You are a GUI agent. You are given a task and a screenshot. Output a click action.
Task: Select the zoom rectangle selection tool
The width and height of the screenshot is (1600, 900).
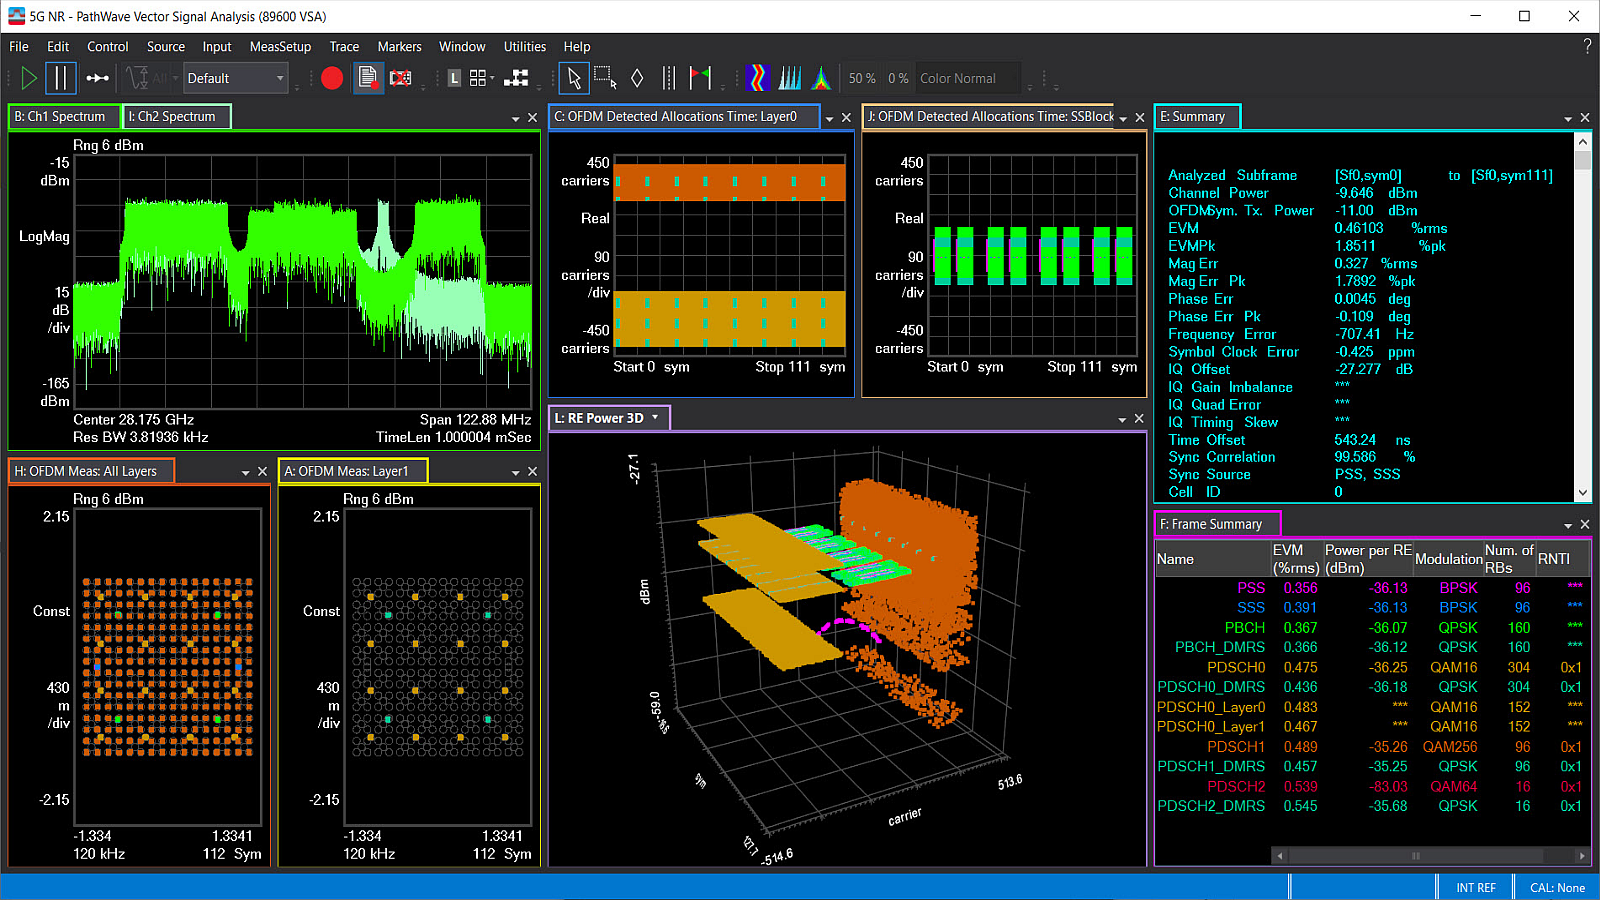coord(604,77)
